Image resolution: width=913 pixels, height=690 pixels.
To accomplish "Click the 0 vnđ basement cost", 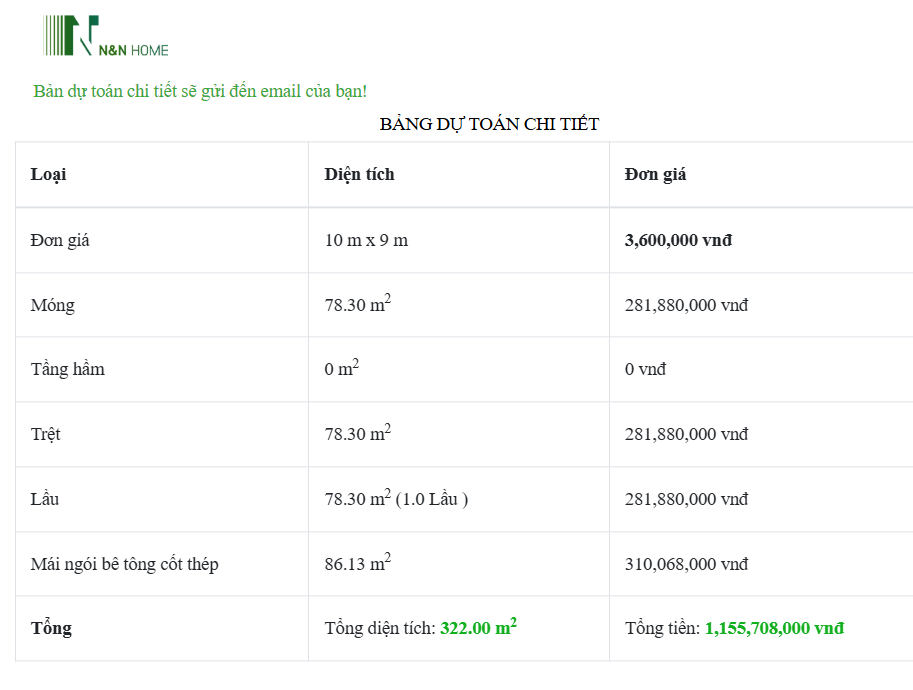I will click(645, 369).
